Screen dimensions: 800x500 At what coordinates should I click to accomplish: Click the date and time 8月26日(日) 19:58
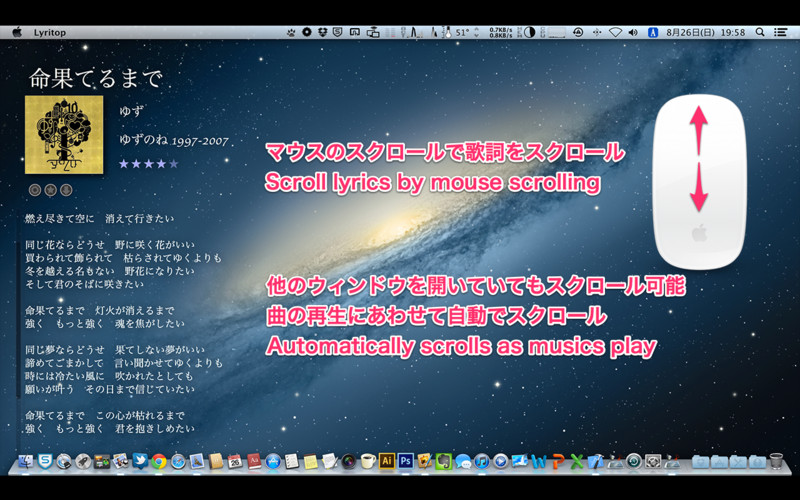(x=706, y=32)
